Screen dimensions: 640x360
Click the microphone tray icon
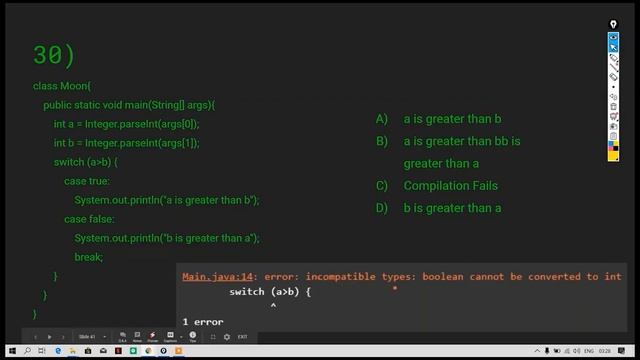[x=547, y=351]
